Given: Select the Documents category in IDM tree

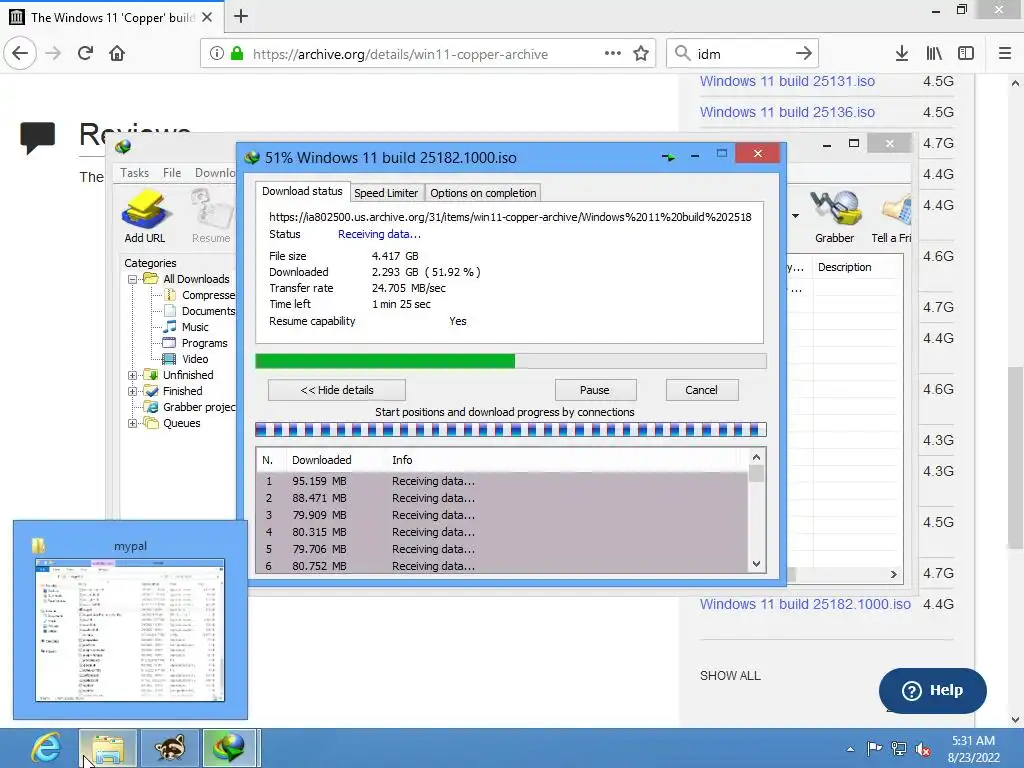Looking at the screenshot, I should tap(208, 312).
